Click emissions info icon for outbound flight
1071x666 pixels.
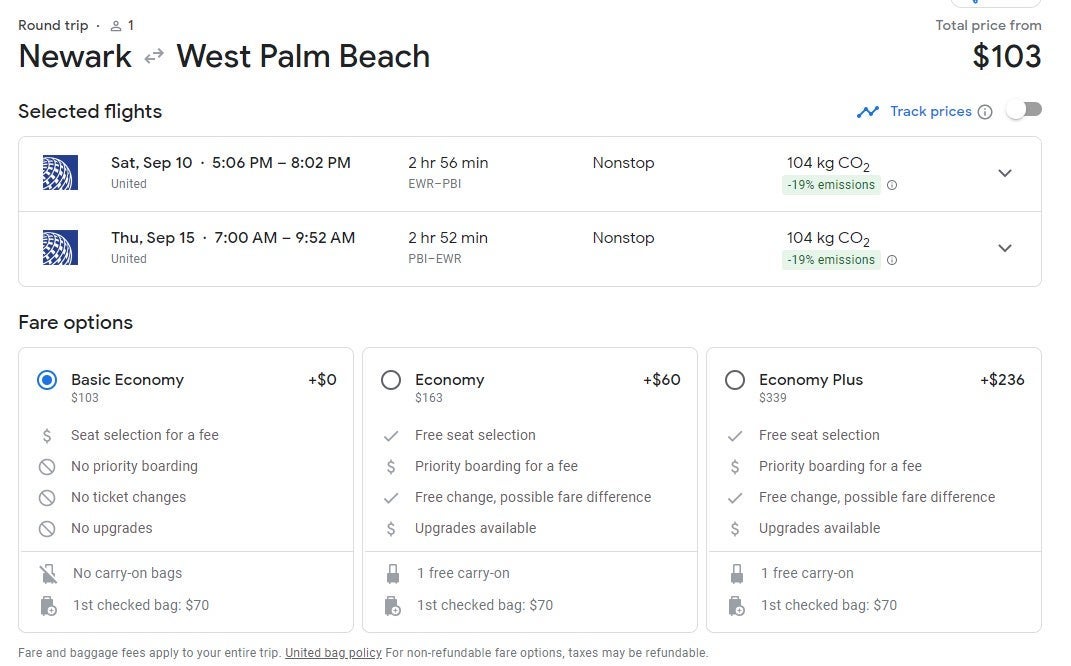[892, 185]
